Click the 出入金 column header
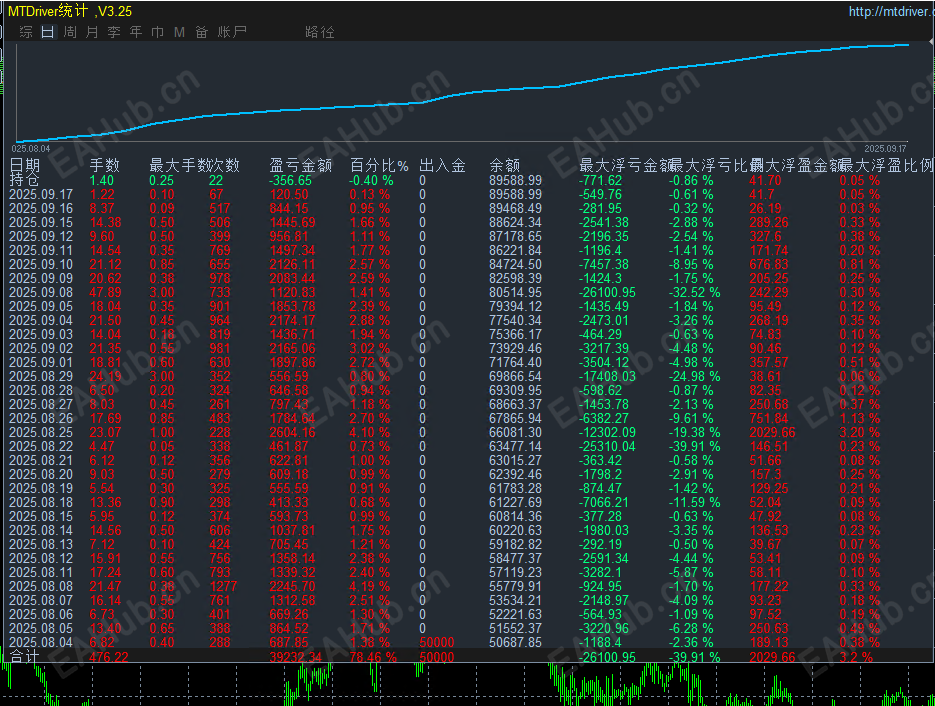The height and width of the screenshot is (706, 935). 442,165
